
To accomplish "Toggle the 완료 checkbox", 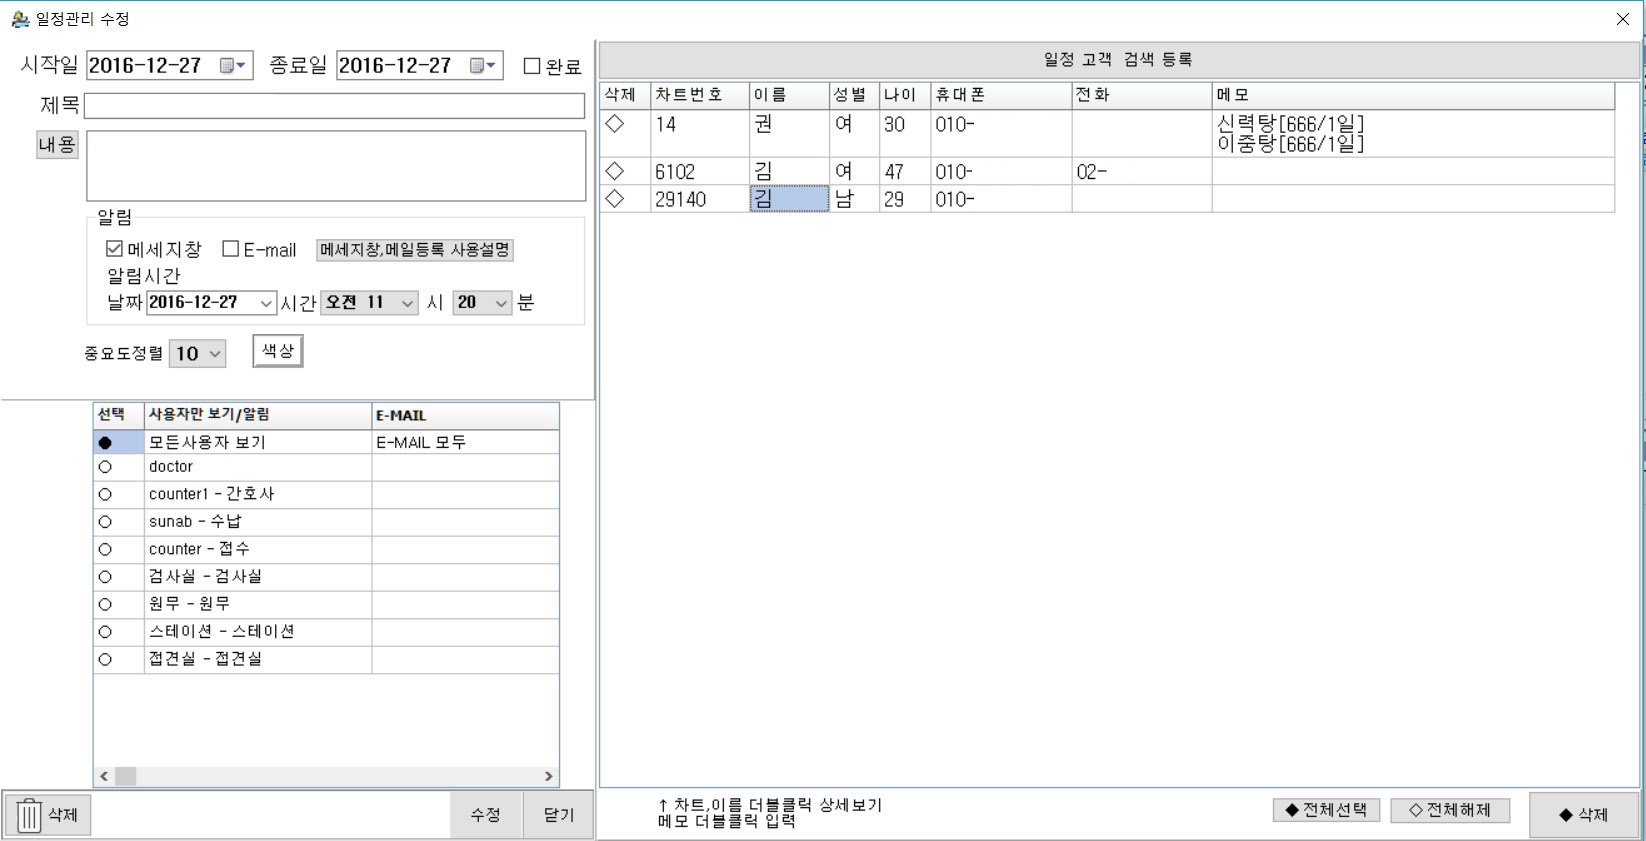I will [532, 66].
